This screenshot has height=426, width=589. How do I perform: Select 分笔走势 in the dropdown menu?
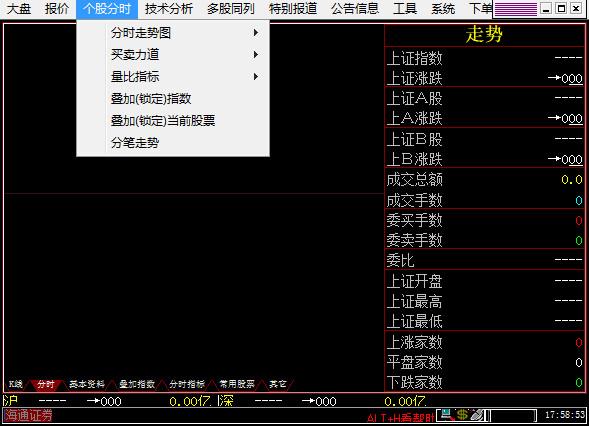173,143
